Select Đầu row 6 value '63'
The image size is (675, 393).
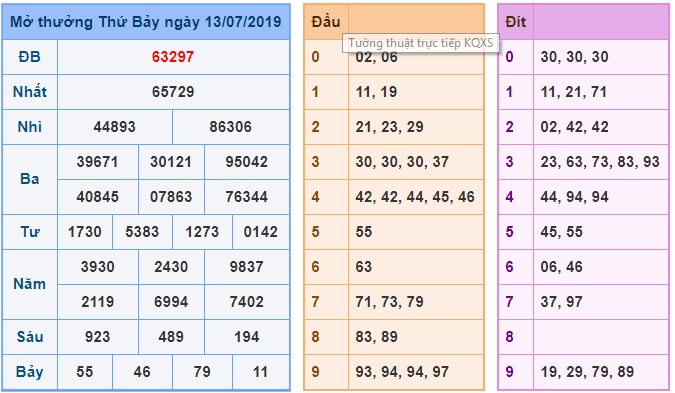pyautogui.click(x=364, y=267)
